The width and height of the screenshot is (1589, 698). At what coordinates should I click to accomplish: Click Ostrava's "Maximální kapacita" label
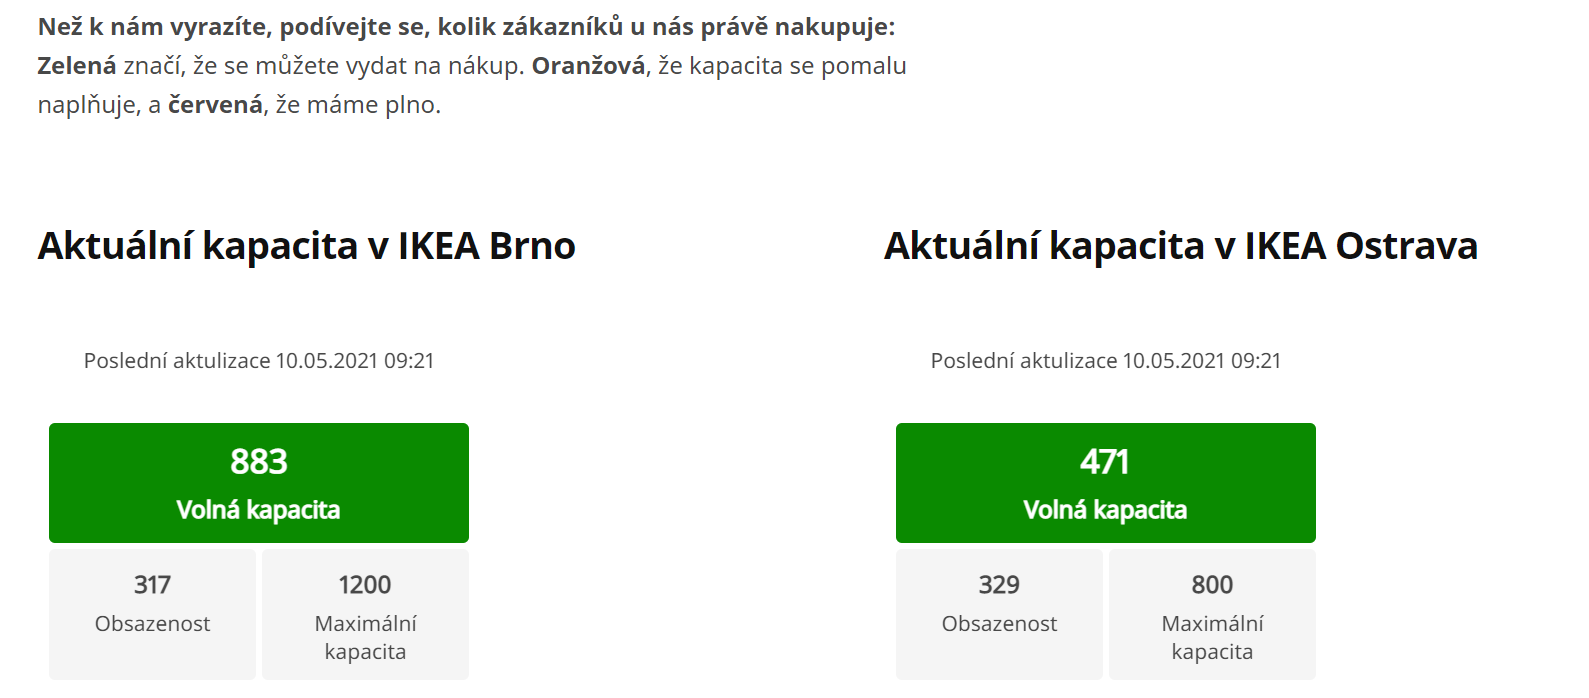coord(1212,638)
